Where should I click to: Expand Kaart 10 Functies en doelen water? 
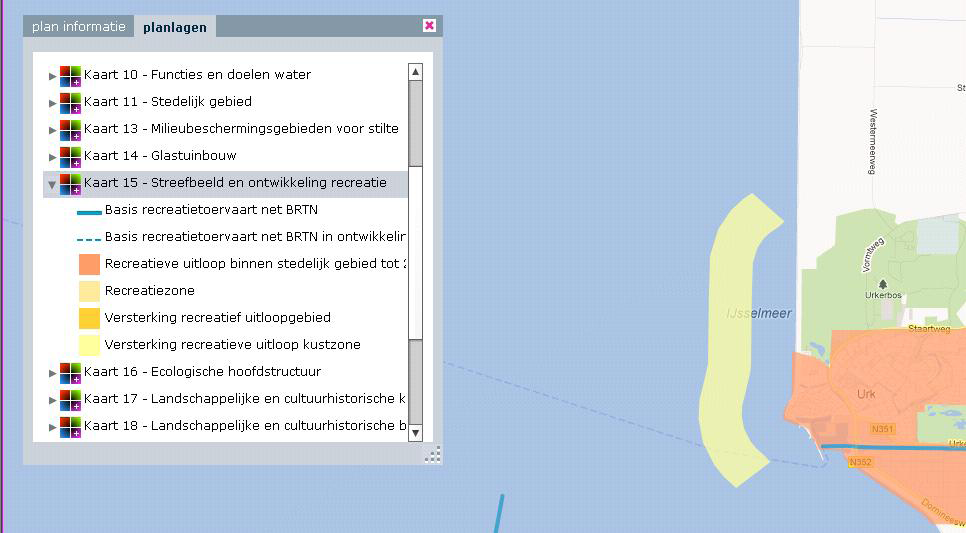click(53, 75)
